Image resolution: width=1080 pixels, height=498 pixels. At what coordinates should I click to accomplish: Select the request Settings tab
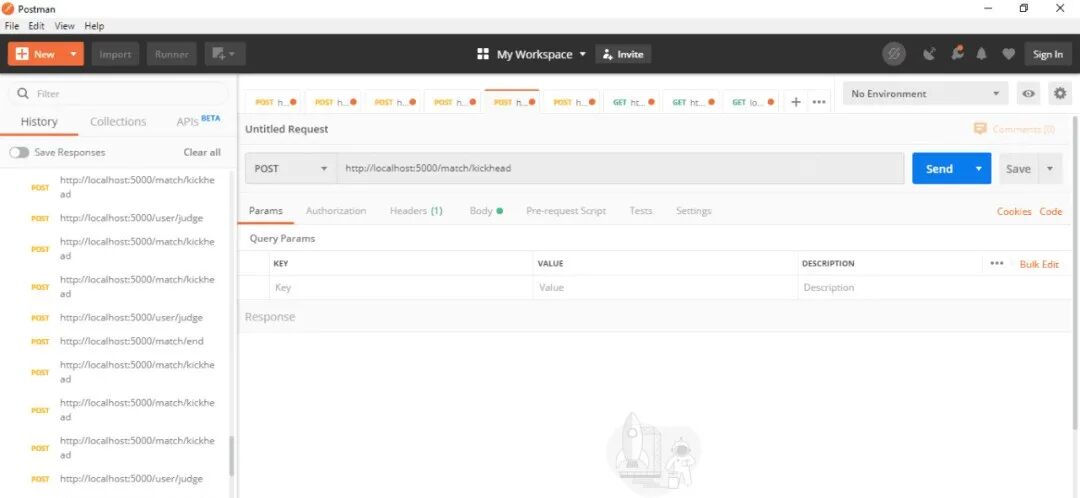coord(694,211)
